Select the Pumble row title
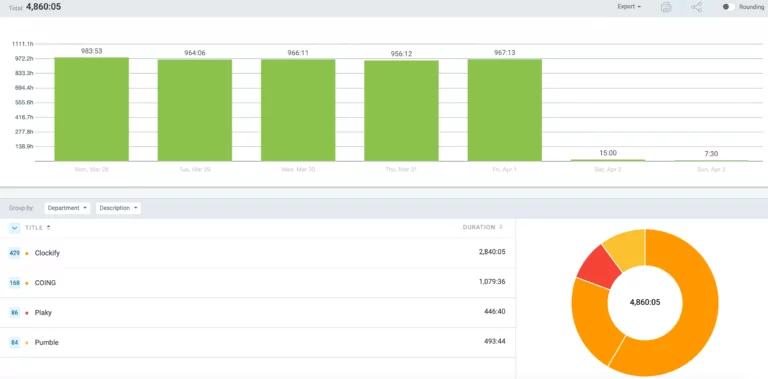Viewport: 768px width, 379px height. tap(47, 343)
